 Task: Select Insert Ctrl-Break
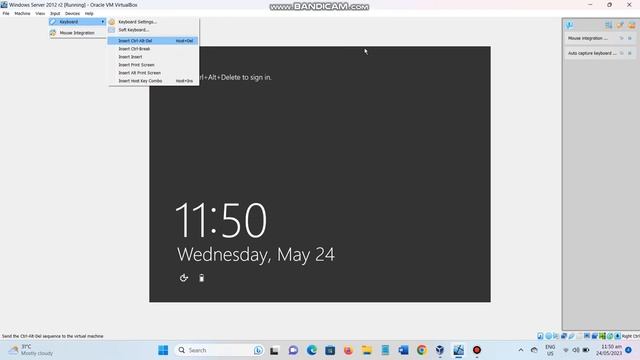click(153, 49)
